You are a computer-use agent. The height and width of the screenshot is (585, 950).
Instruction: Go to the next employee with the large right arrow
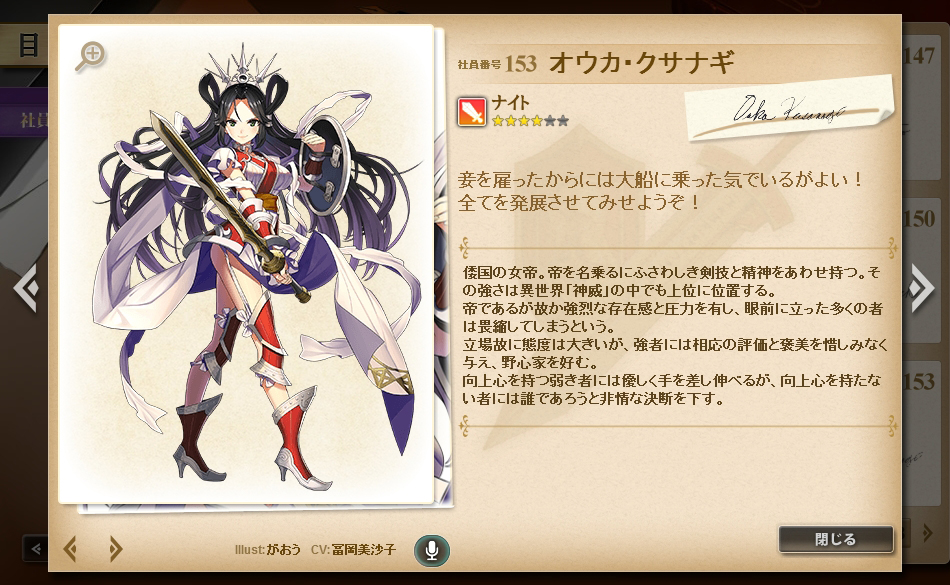[x=921, y=287]
